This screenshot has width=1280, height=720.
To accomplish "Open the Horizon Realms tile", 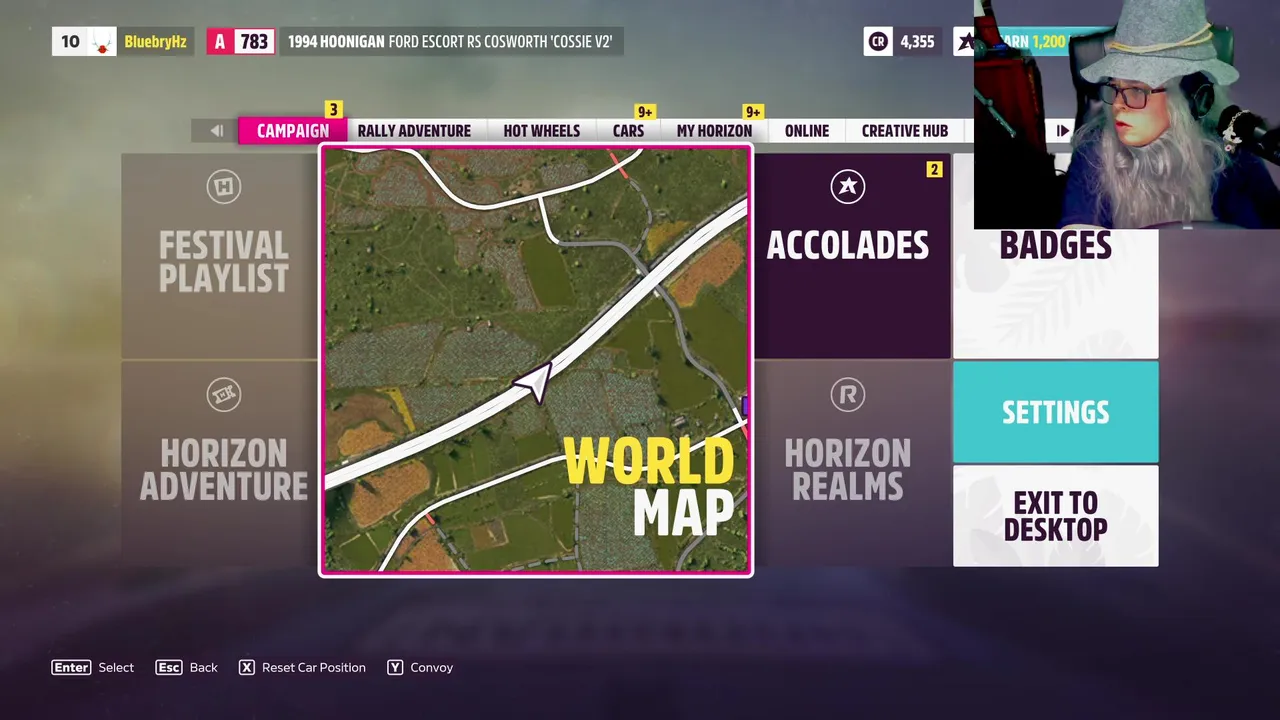I will point(851,463).
